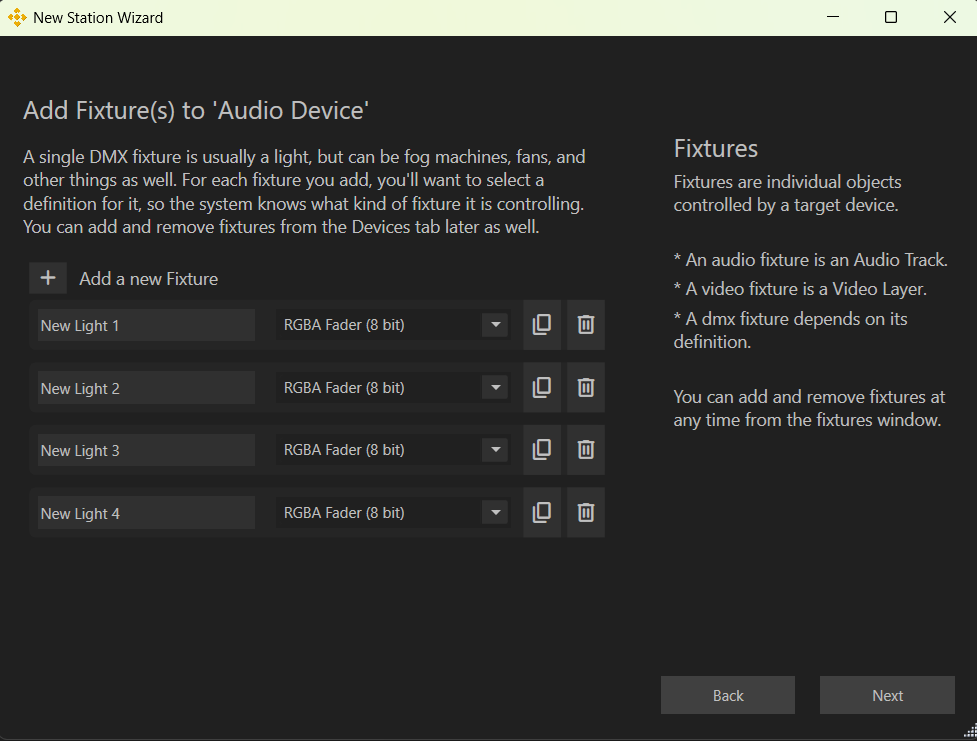Screen dimensions: 977x741
Task: Click the 'A video fixture is a Video Layer' note
Action: 800,289
